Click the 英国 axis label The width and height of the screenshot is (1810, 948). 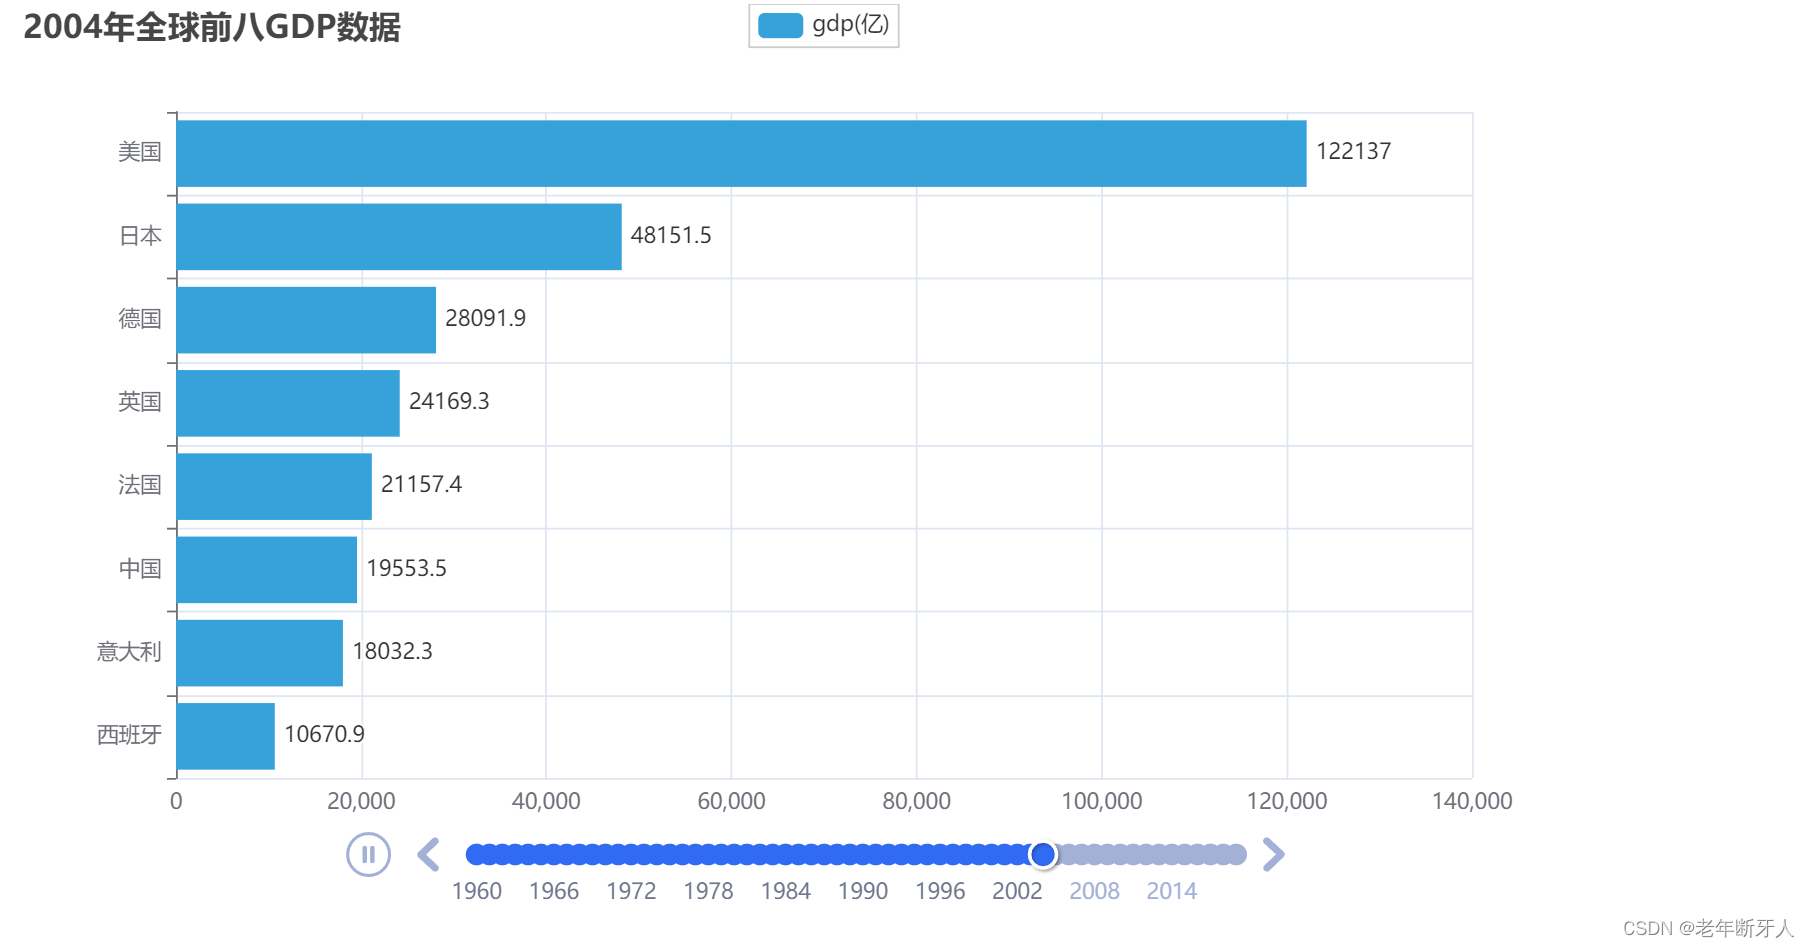tap(140, 402)
